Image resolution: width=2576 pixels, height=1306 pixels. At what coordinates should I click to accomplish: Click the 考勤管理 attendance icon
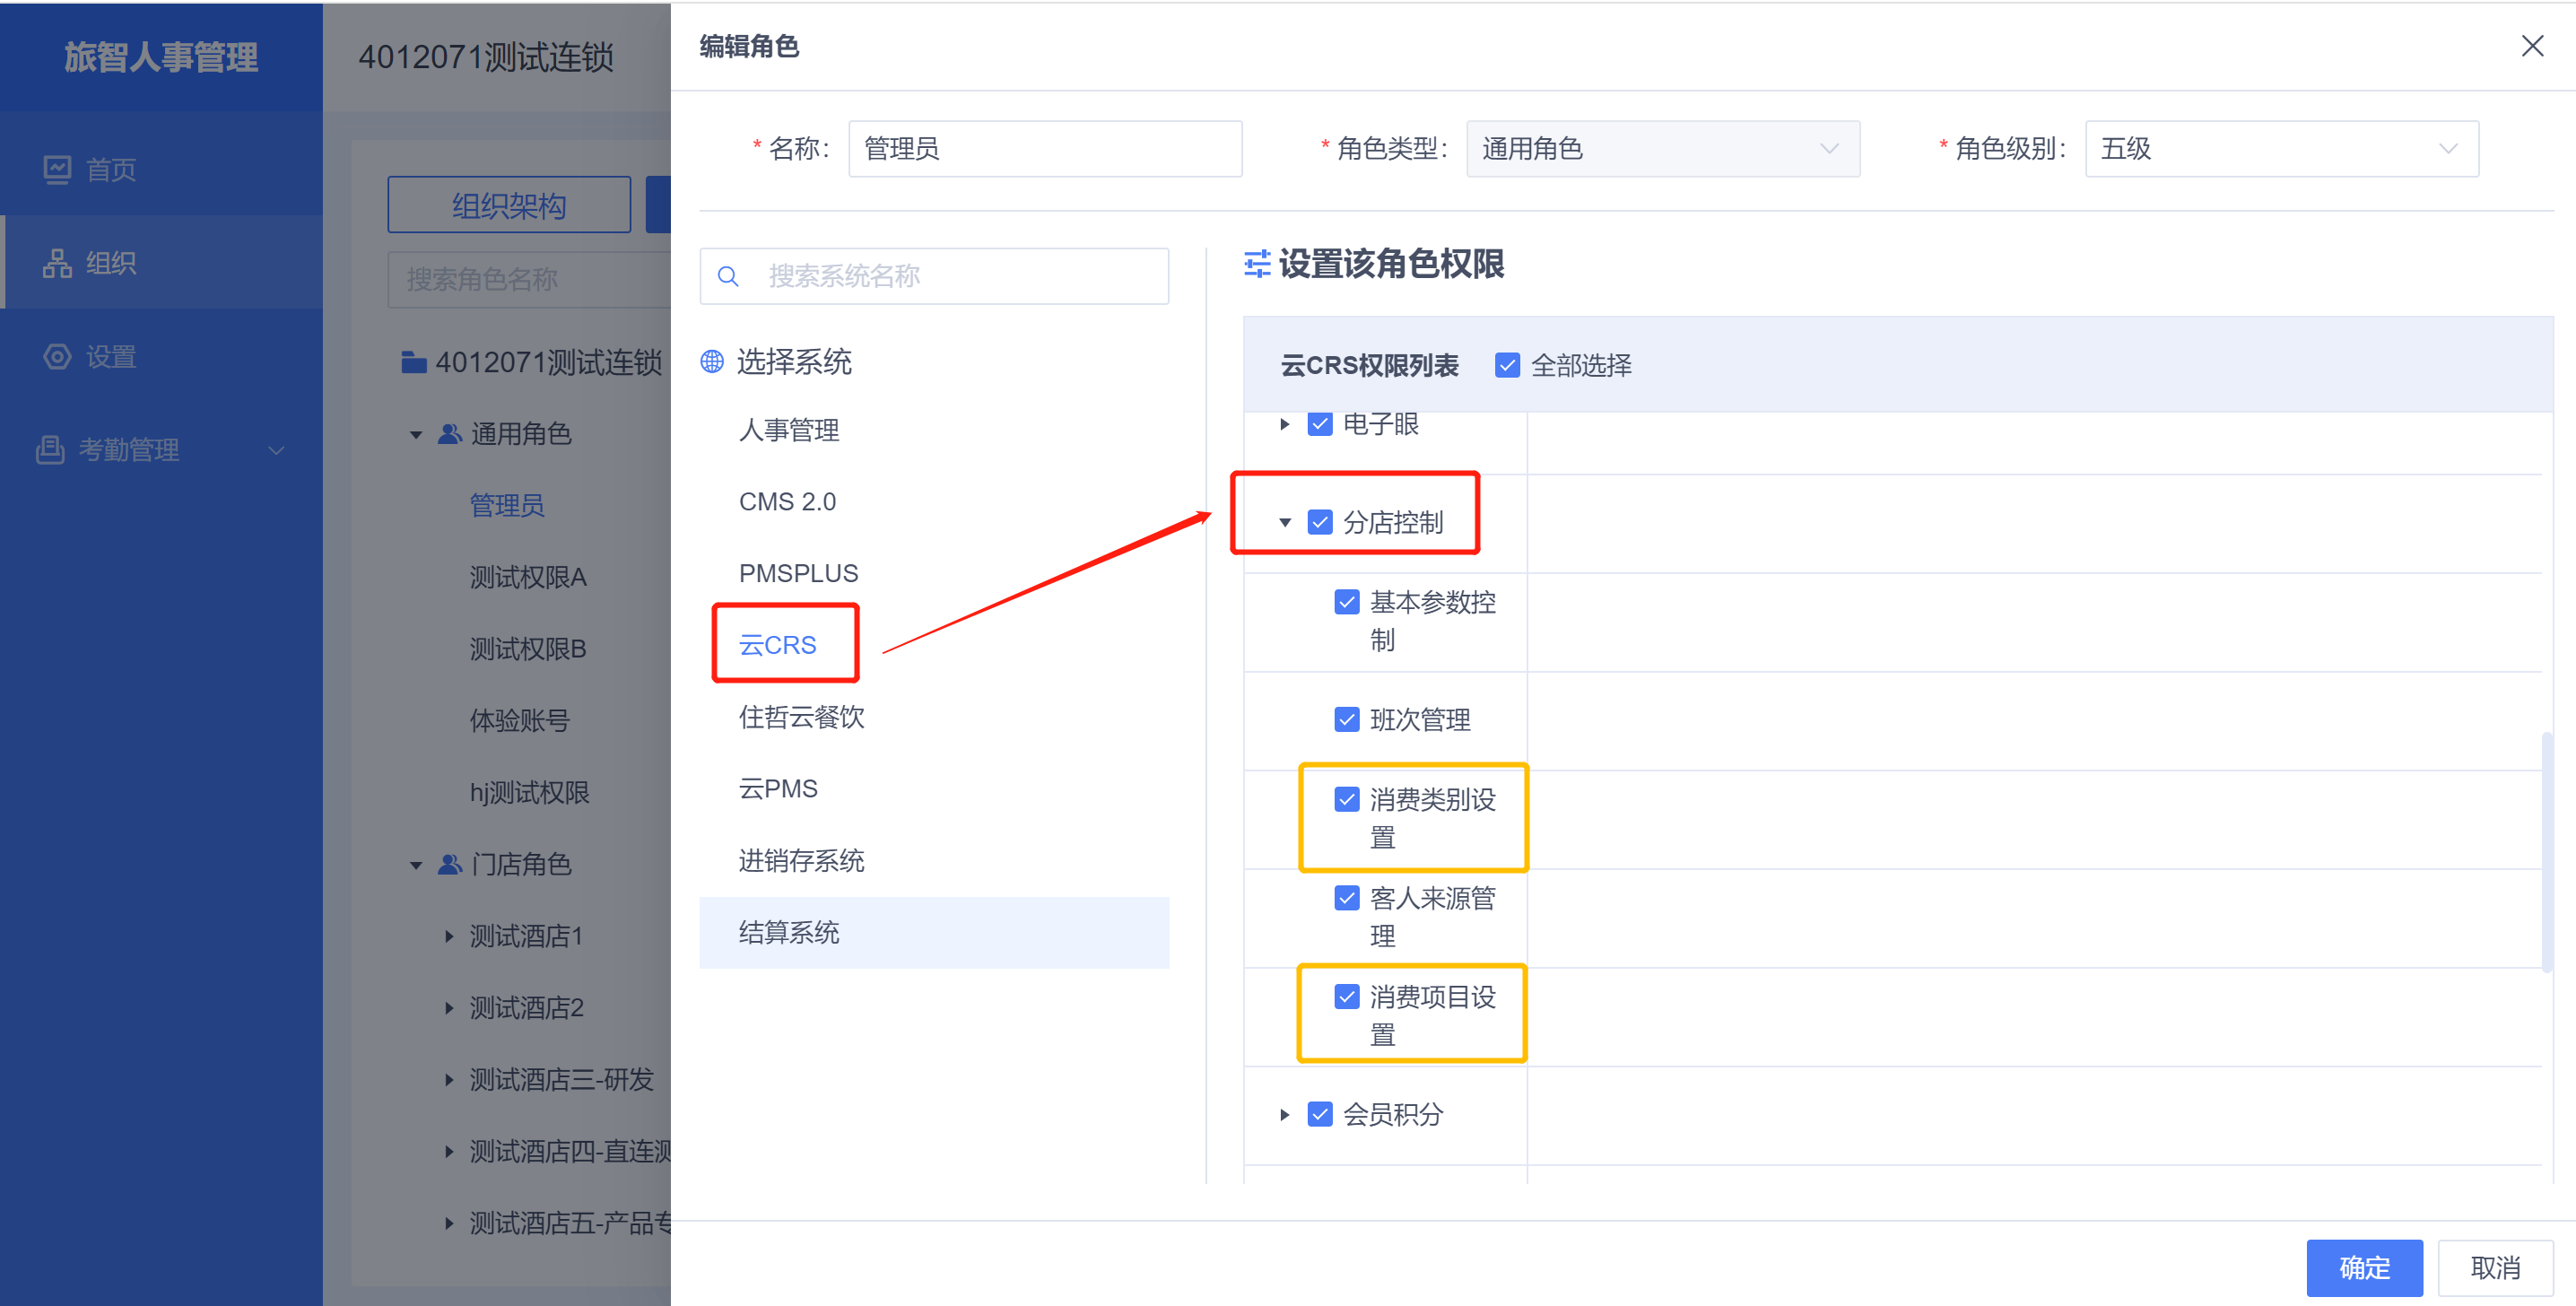coord(50,450)
